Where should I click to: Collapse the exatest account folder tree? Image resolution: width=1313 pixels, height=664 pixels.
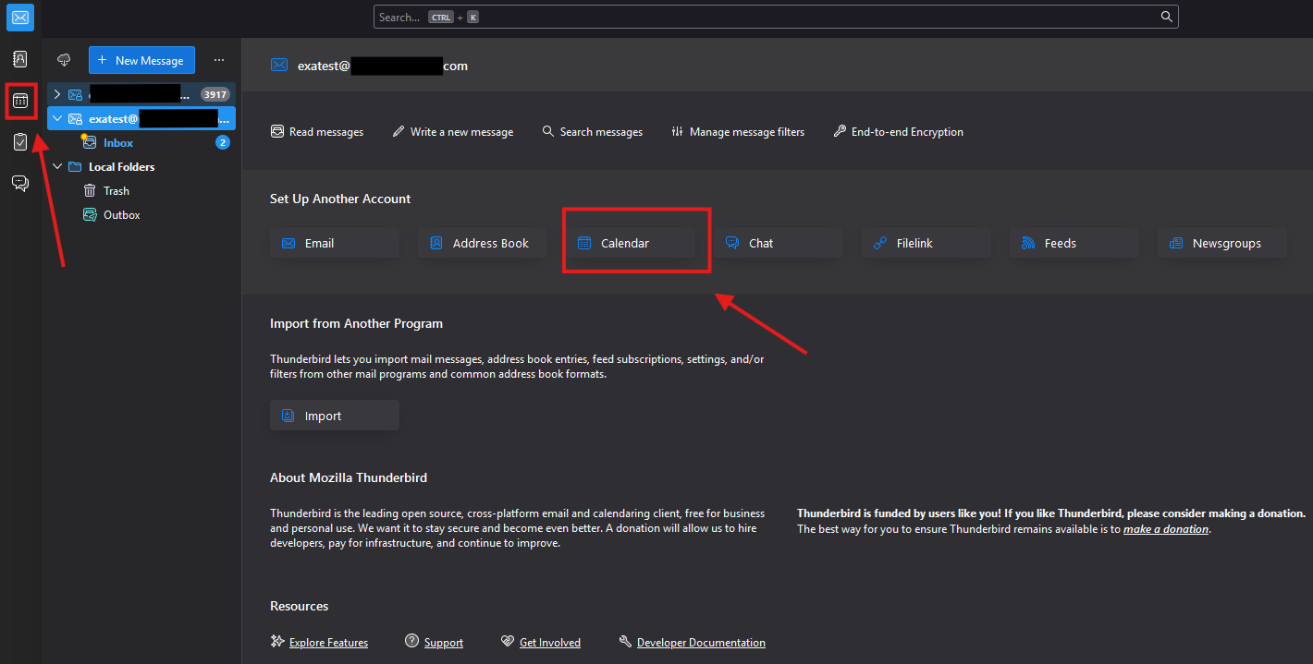(57, 118)
